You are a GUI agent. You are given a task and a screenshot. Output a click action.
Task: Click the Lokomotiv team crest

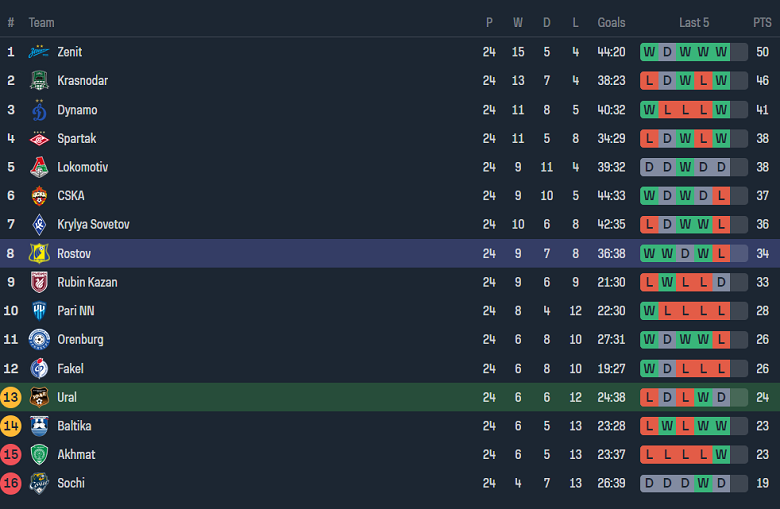[39, 167]
